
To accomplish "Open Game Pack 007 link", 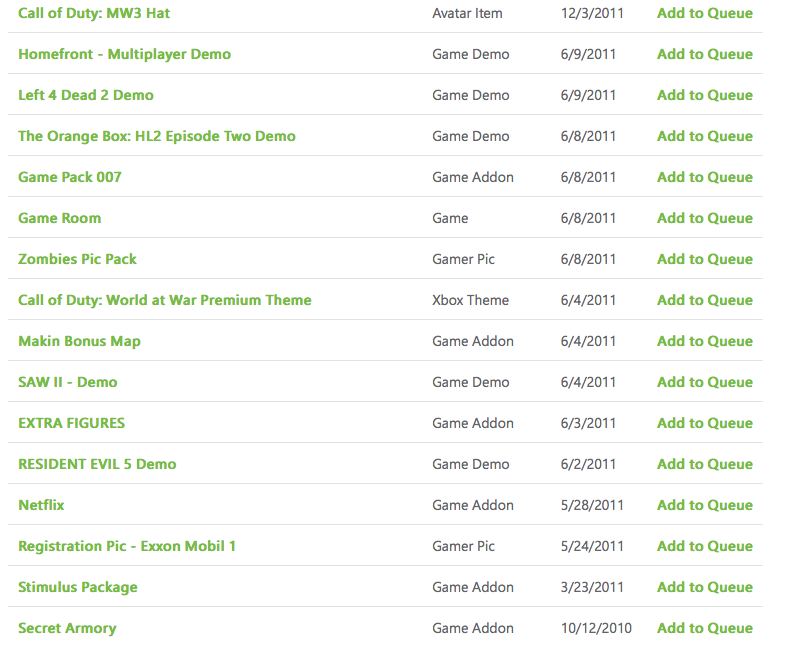I will [x=70, y=177].
